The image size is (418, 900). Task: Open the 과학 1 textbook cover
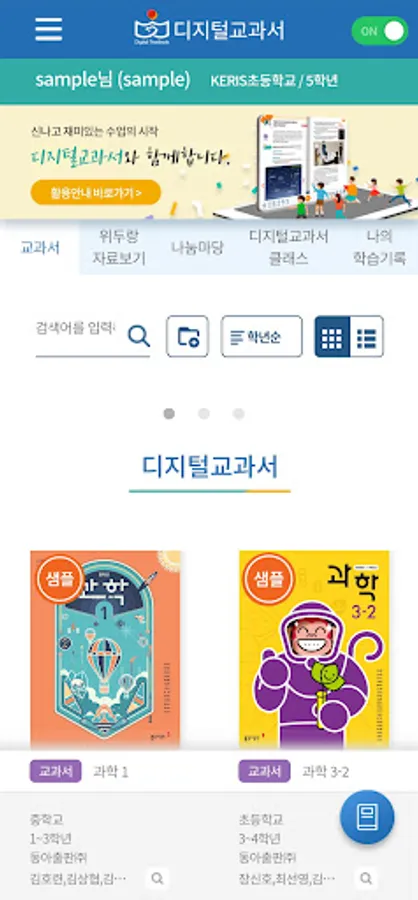[105, 650]
